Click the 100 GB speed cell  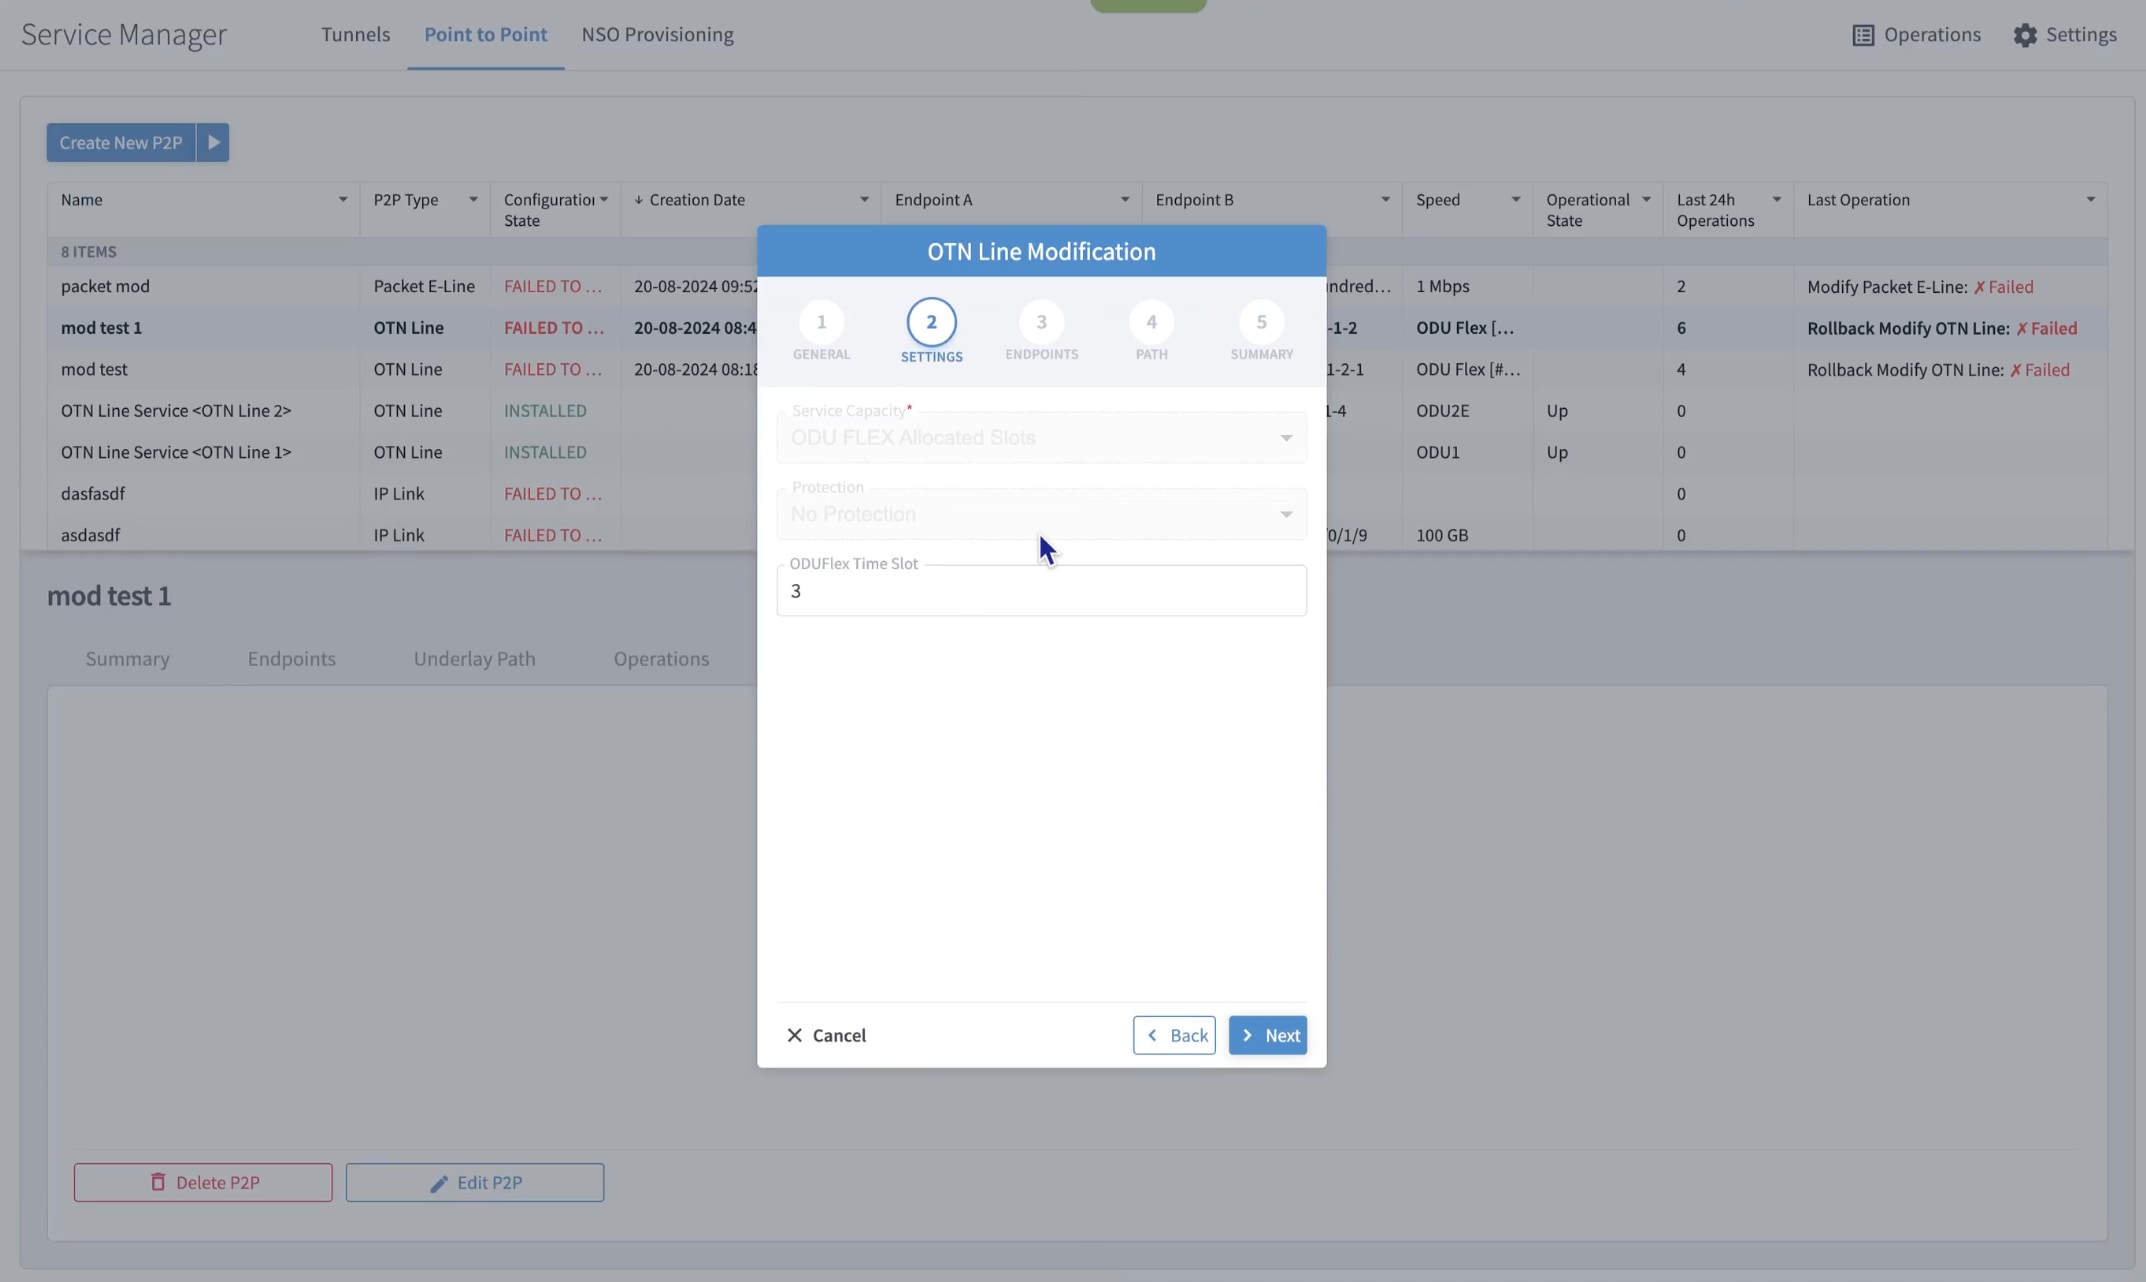tap(1442, 535)
